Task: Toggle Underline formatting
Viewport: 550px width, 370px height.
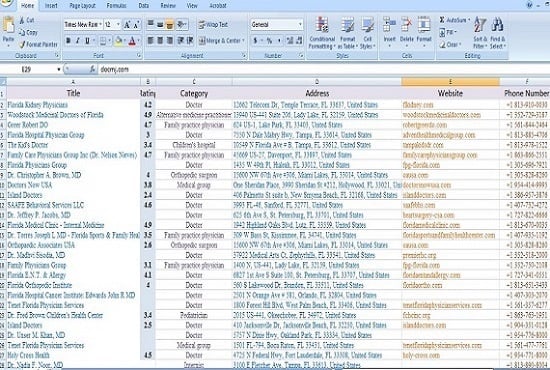Action: coord(87,41)
